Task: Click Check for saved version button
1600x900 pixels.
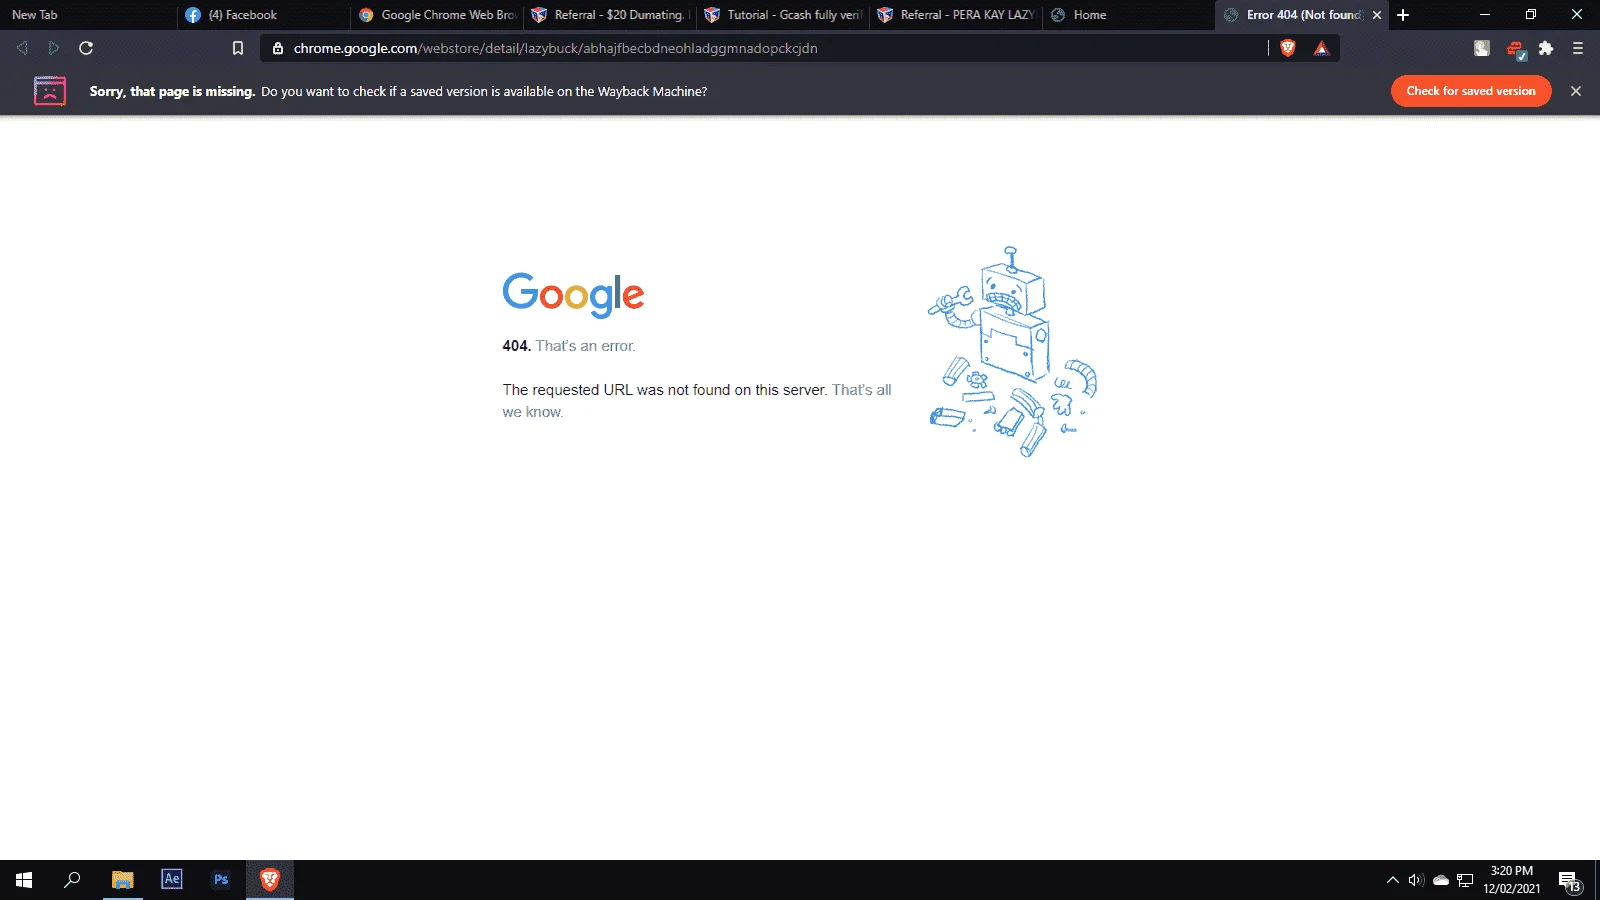Action: (1471, 91)
